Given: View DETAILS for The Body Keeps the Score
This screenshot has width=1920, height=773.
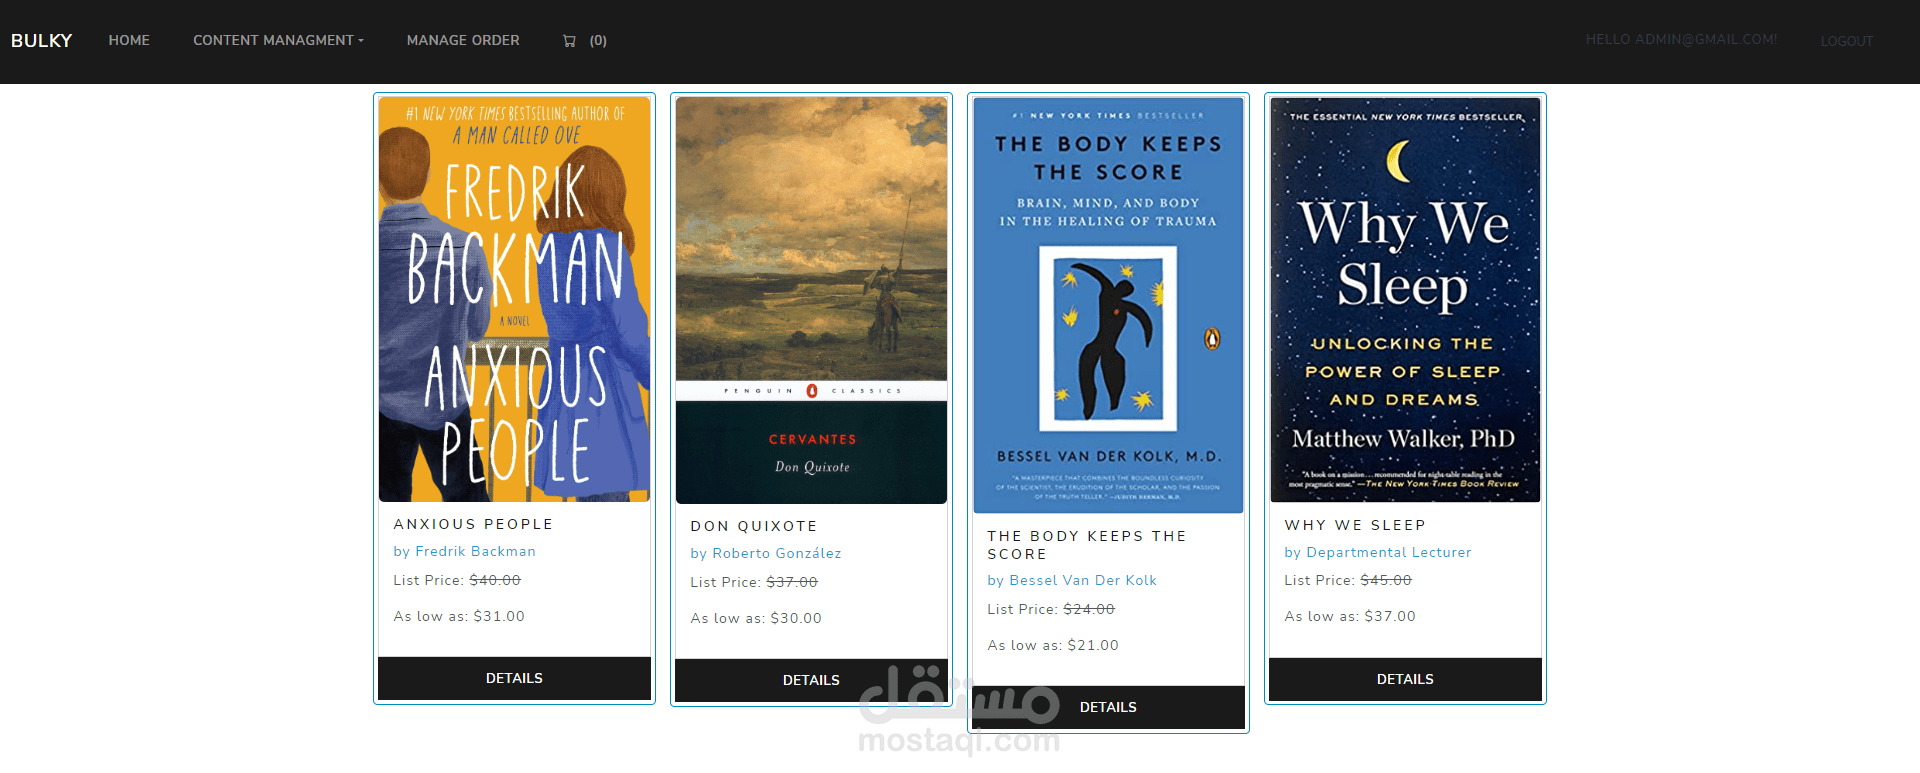Looking at the screenshot, I should (1108, 707).
